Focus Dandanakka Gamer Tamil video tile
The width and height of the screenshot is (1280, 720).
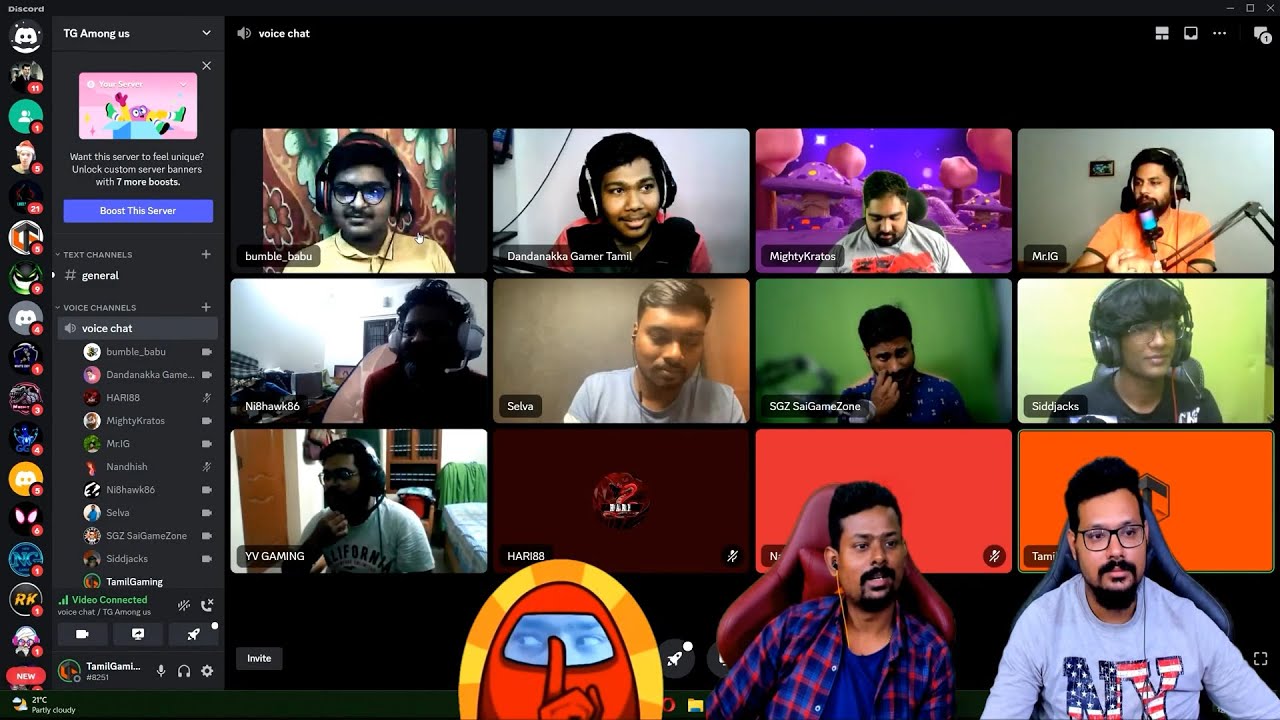(x=621, y=201)
